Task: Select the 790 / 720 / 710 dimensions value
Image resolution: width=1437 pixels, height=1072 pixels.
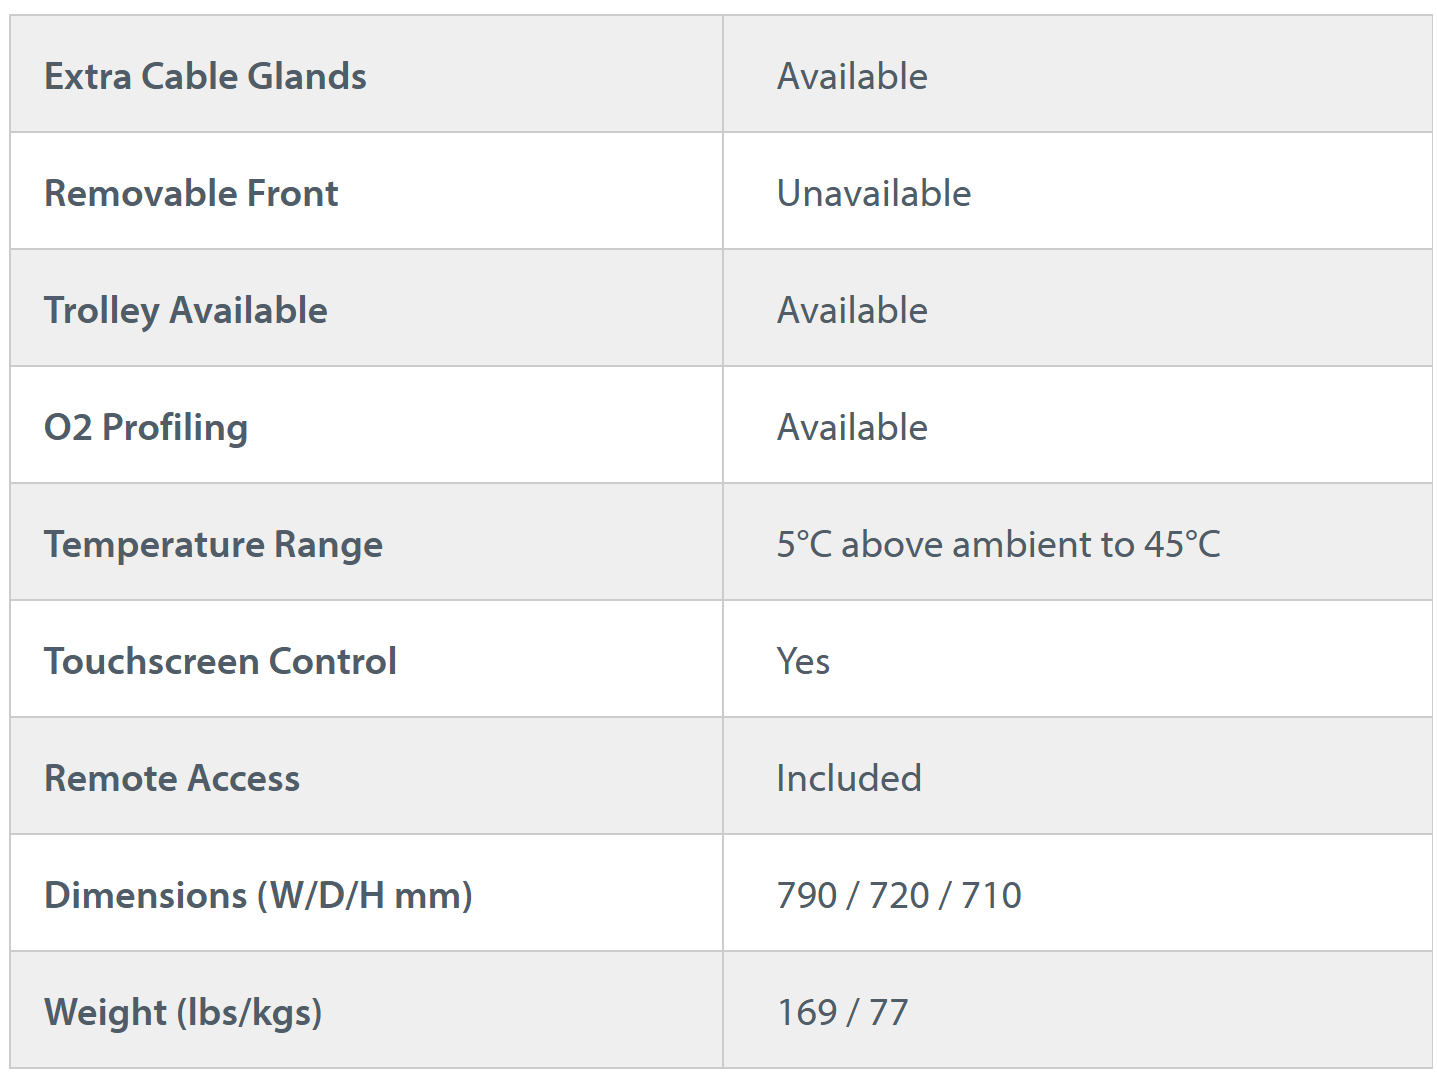Action: [899, 896]
